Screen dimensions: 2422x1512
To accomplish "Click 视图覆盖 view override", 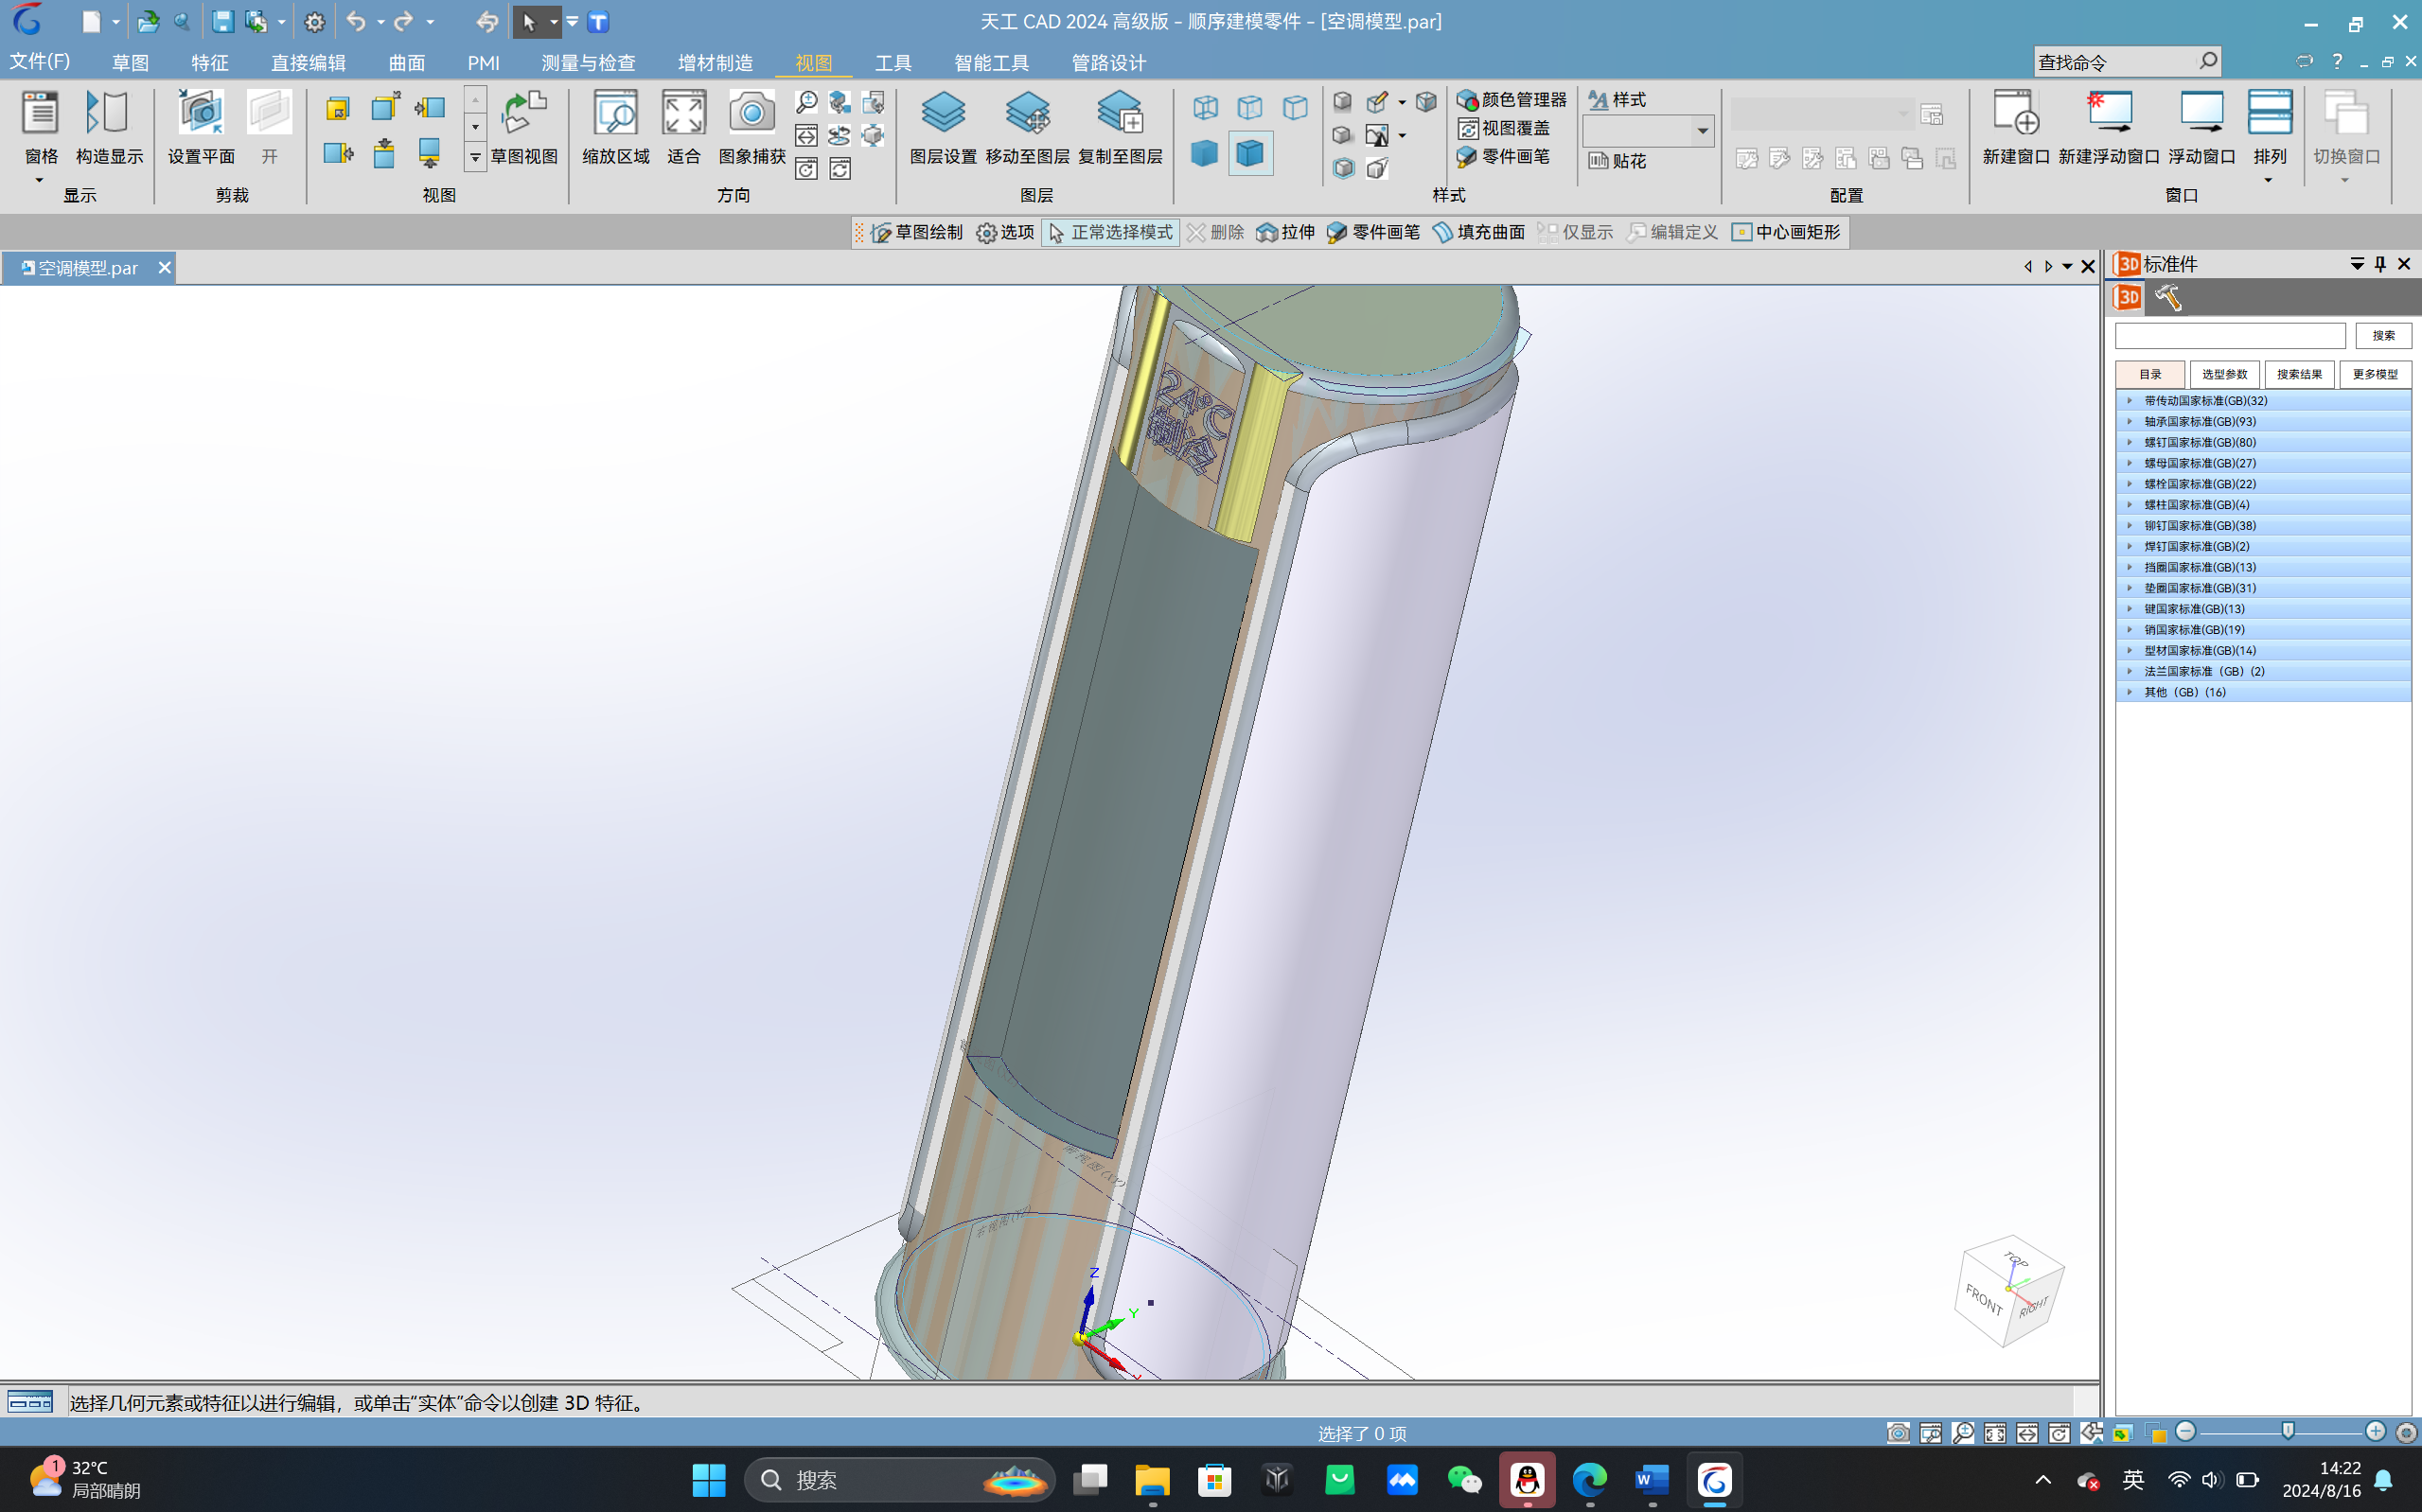I will click(1504, 128).
